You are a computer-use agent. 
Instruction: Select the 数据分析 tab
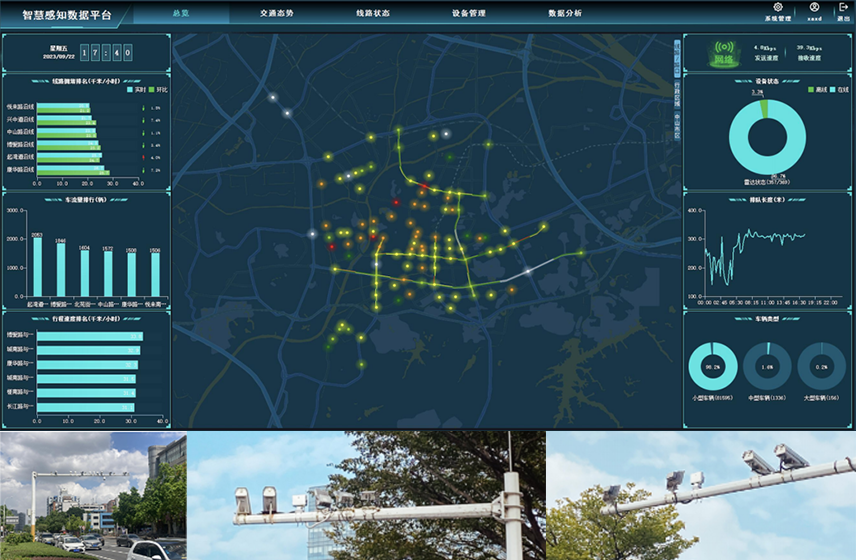pos(564,13)
